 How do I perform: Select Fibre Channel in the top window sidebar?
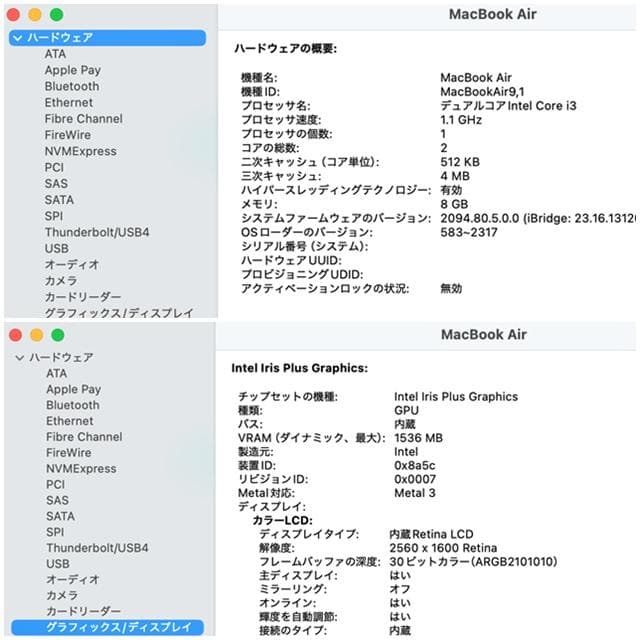pos(83,119)
